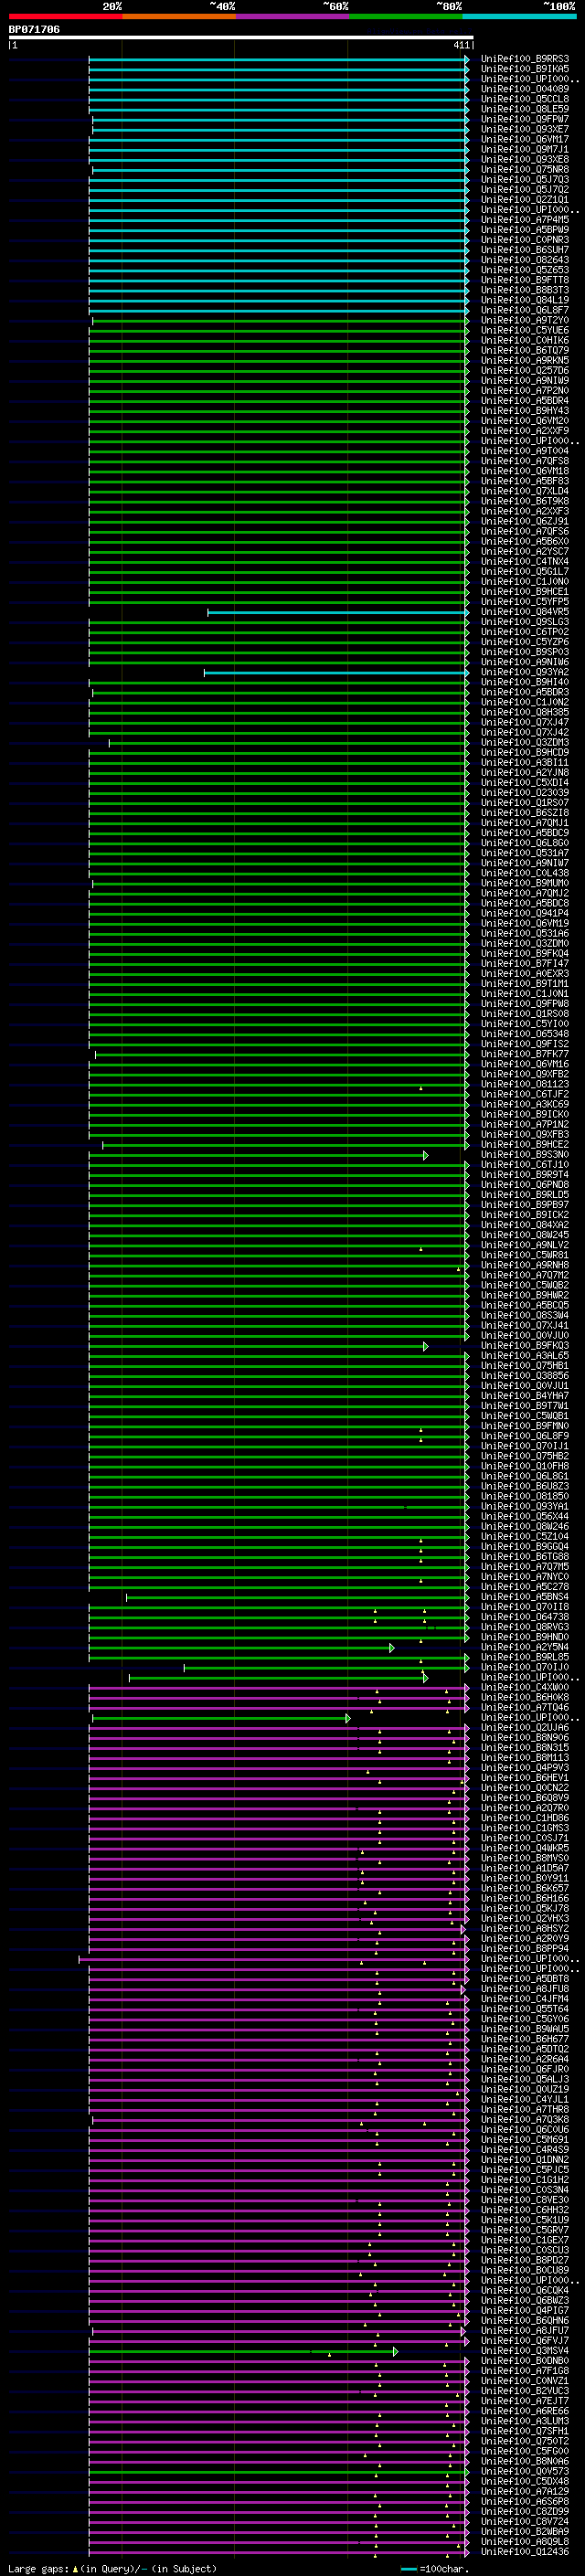Open hit UniRef100_Q9FPW7
Screen dimensions: 585x2576
point(525,119)
